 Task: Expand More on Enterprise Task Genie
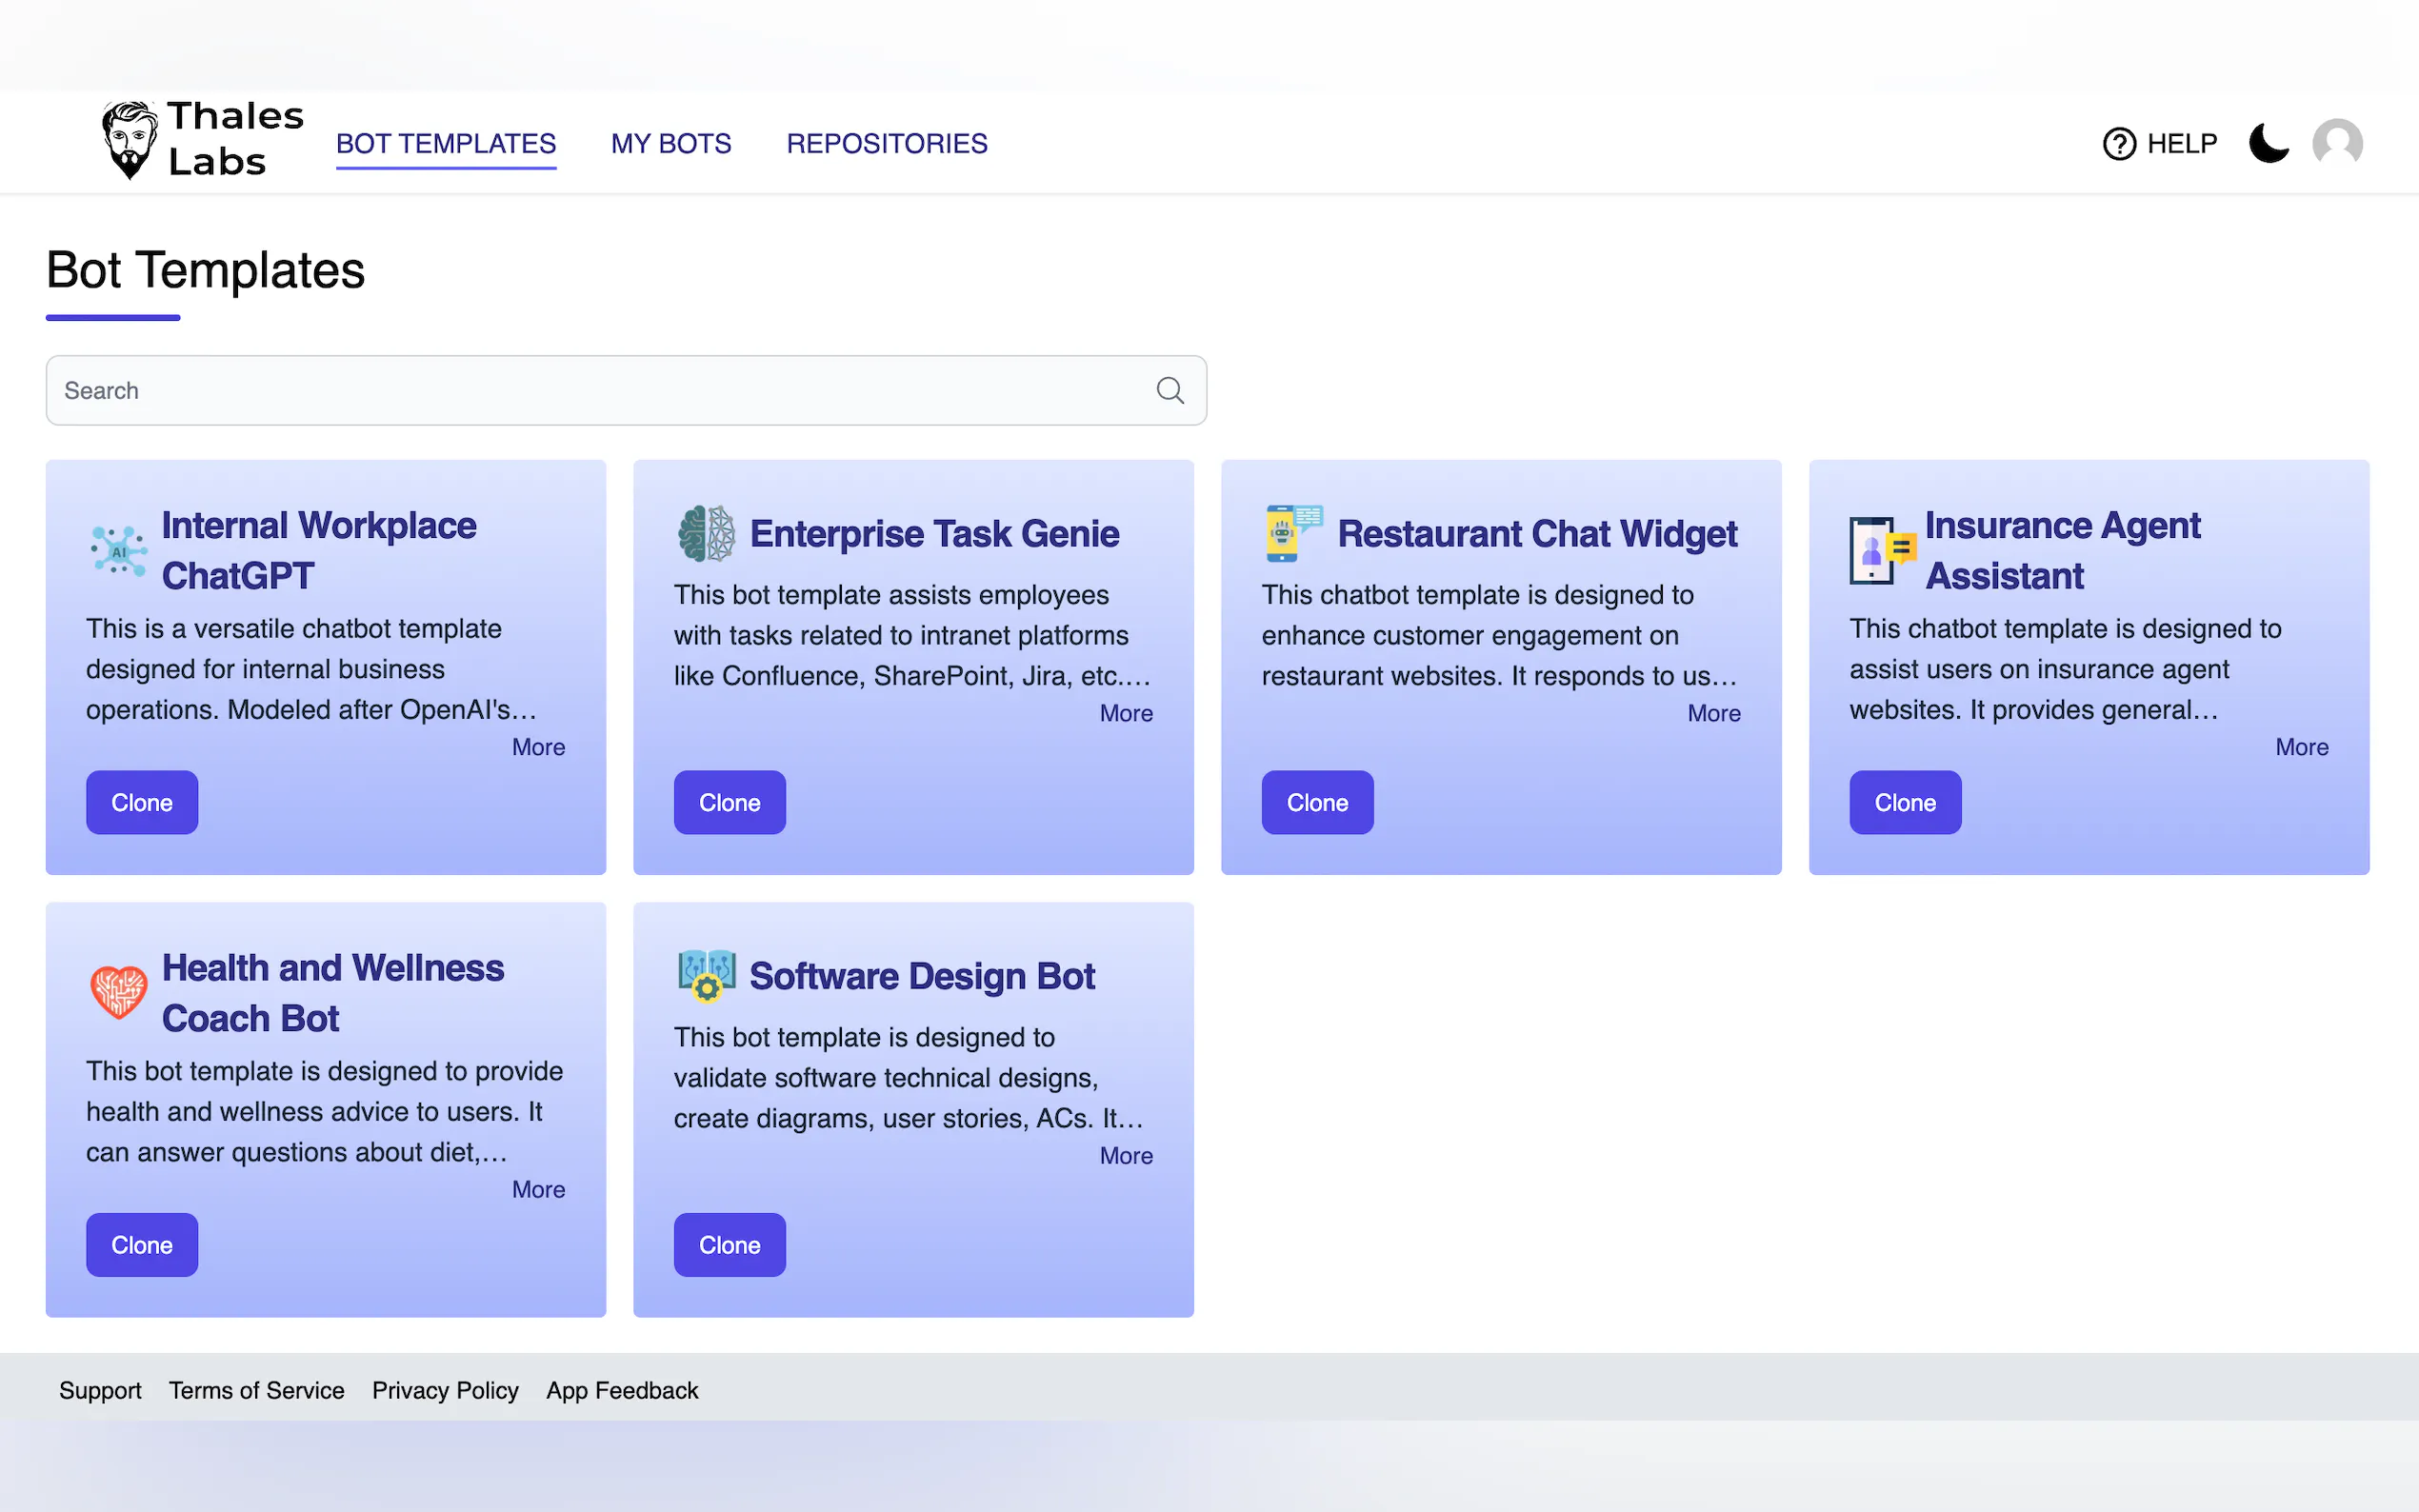pos(1126,713)
